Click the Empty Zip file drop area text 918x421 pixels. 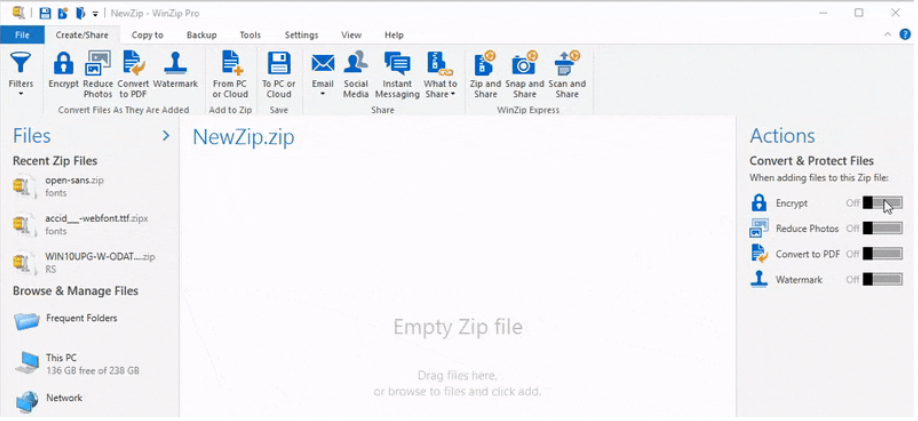pos(458,327)
